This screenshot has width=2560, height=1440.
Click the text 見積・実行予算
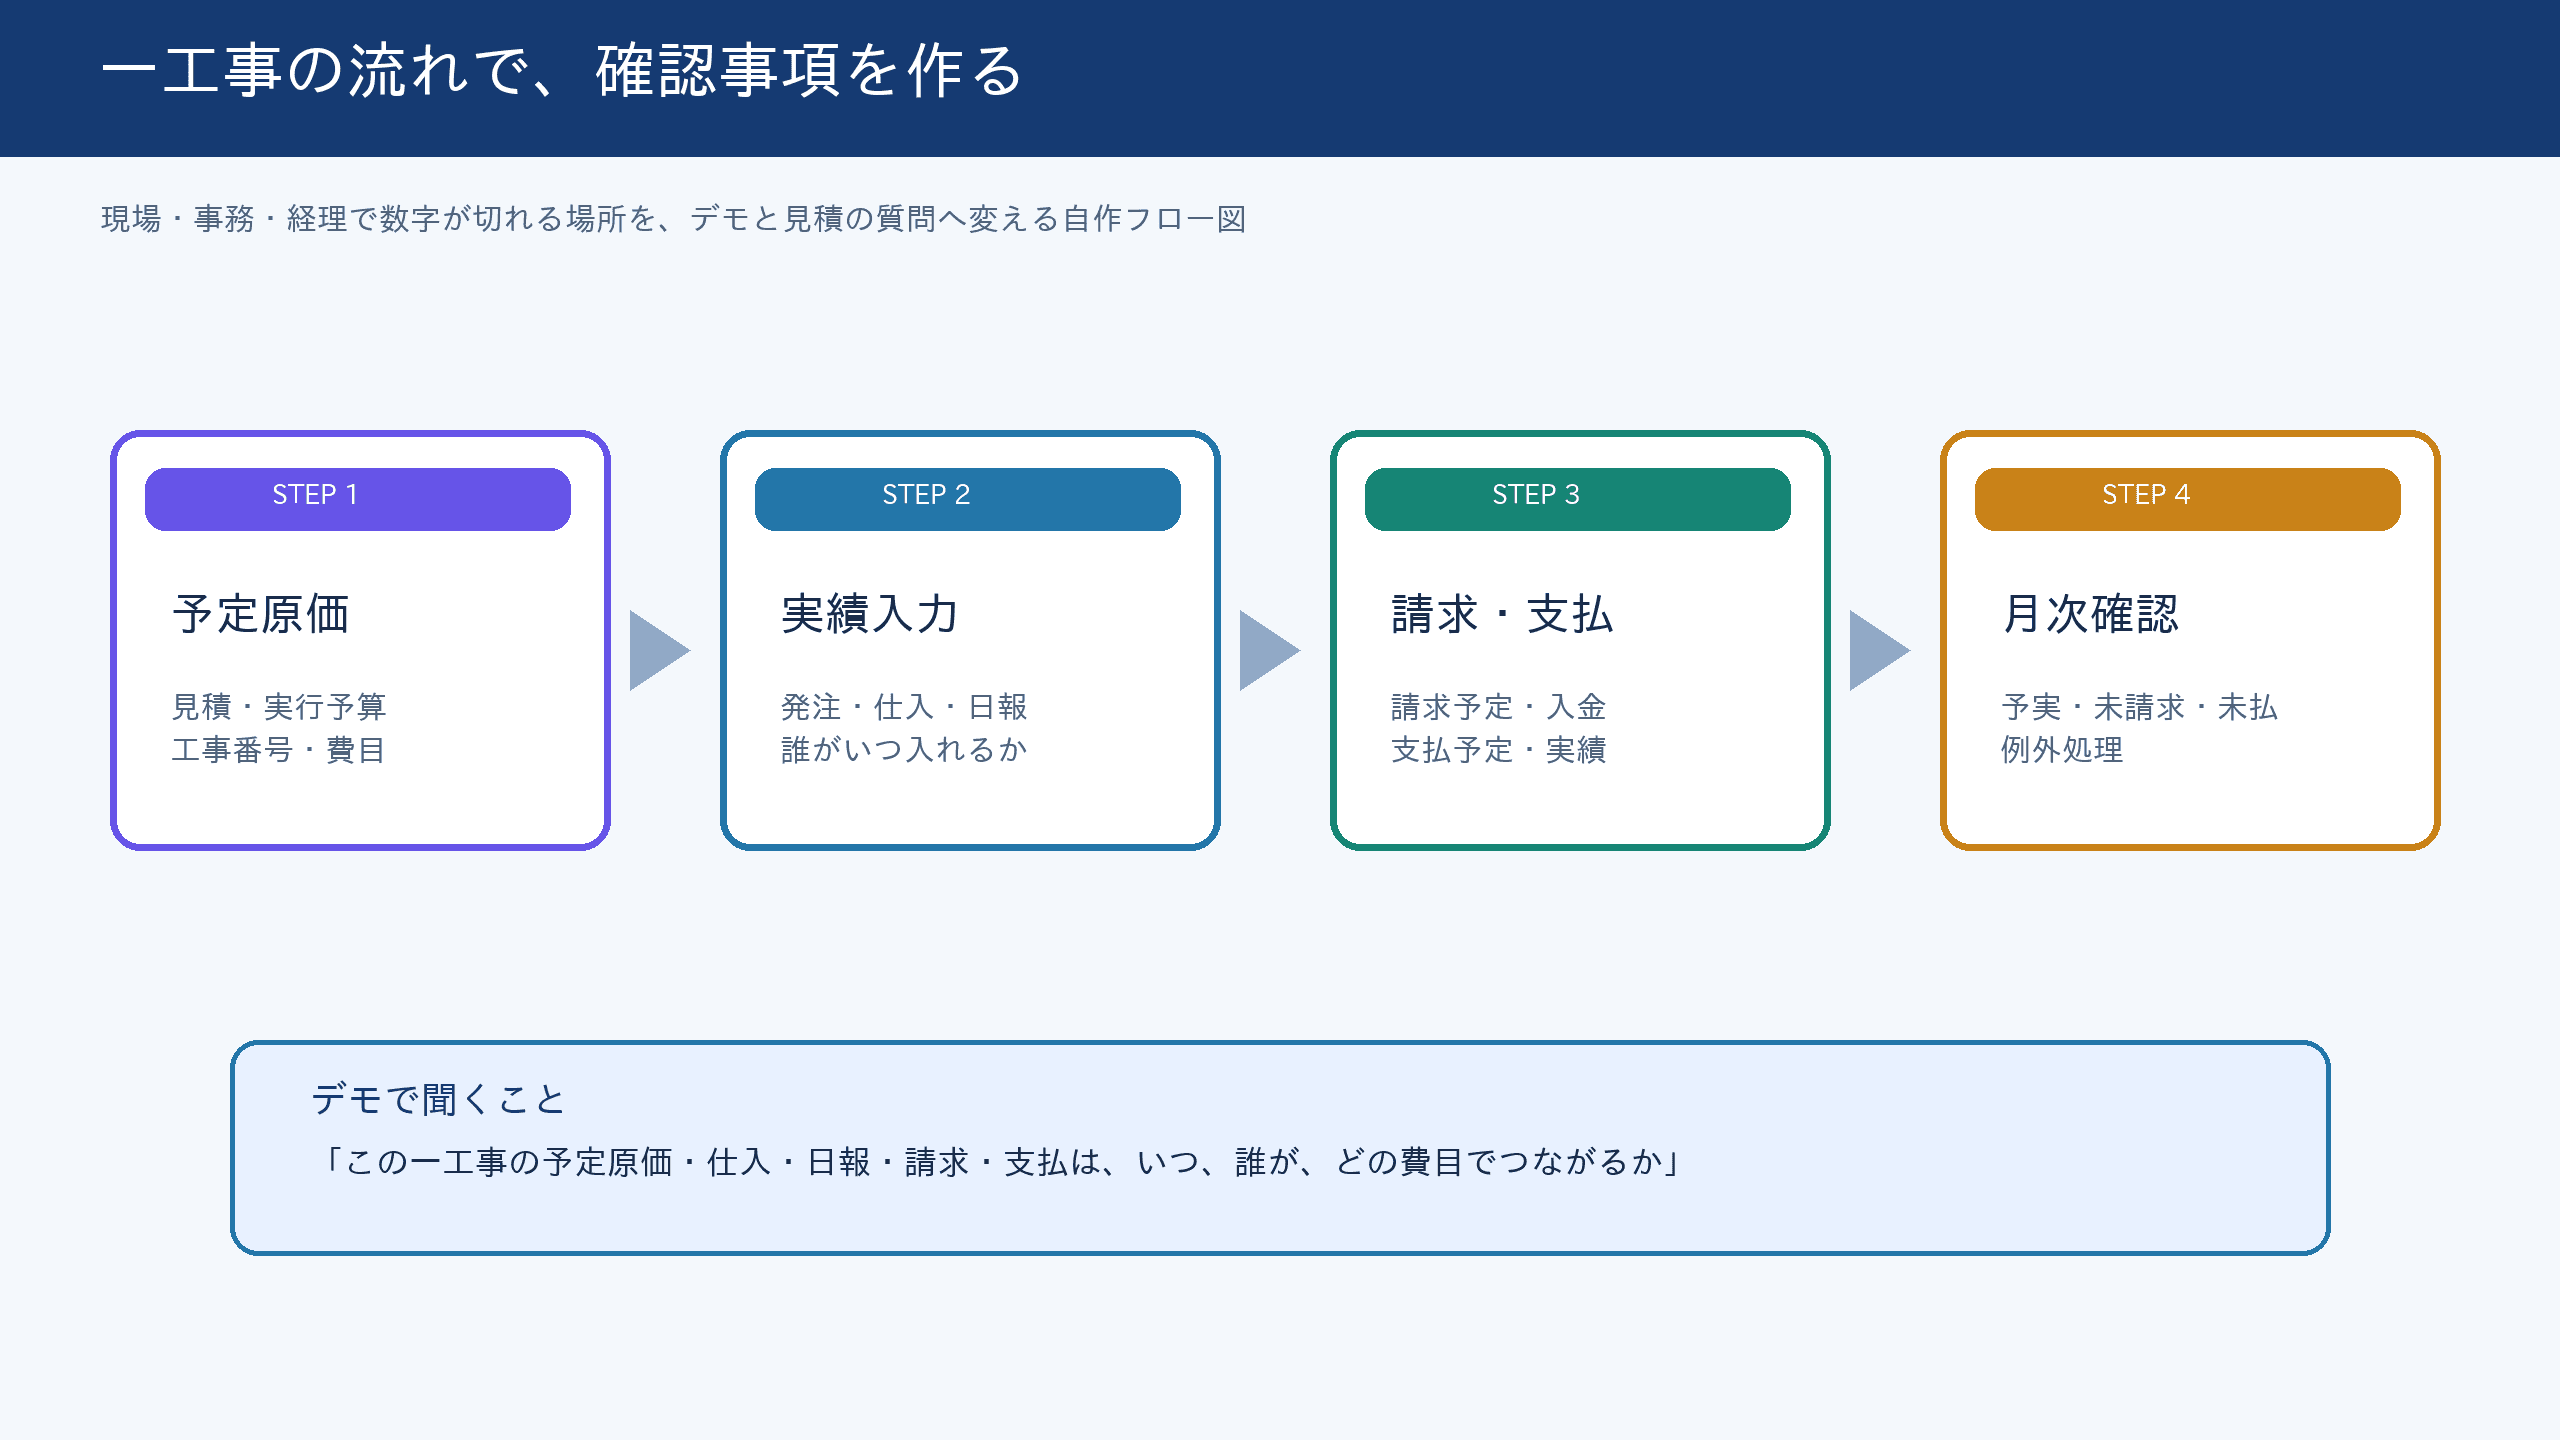(279, 706)
